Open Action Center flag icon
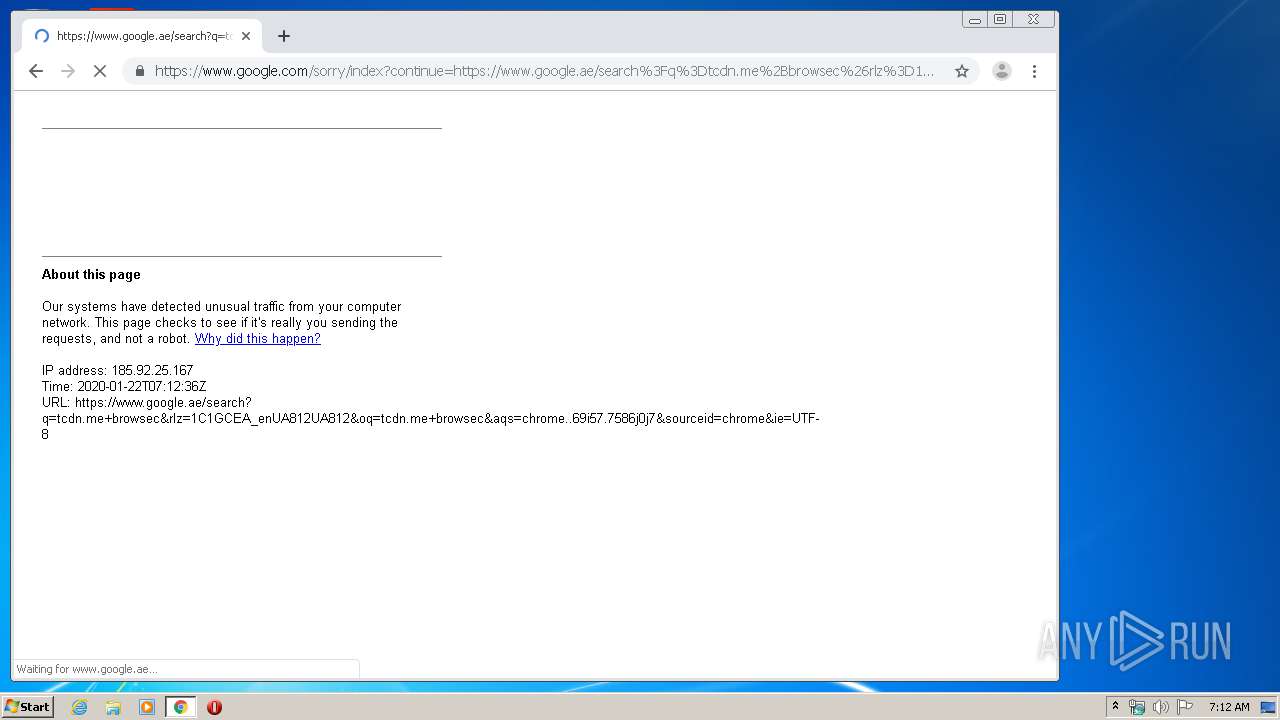1280x720 pixels. pyautogui.click(x=1185, y=707)
